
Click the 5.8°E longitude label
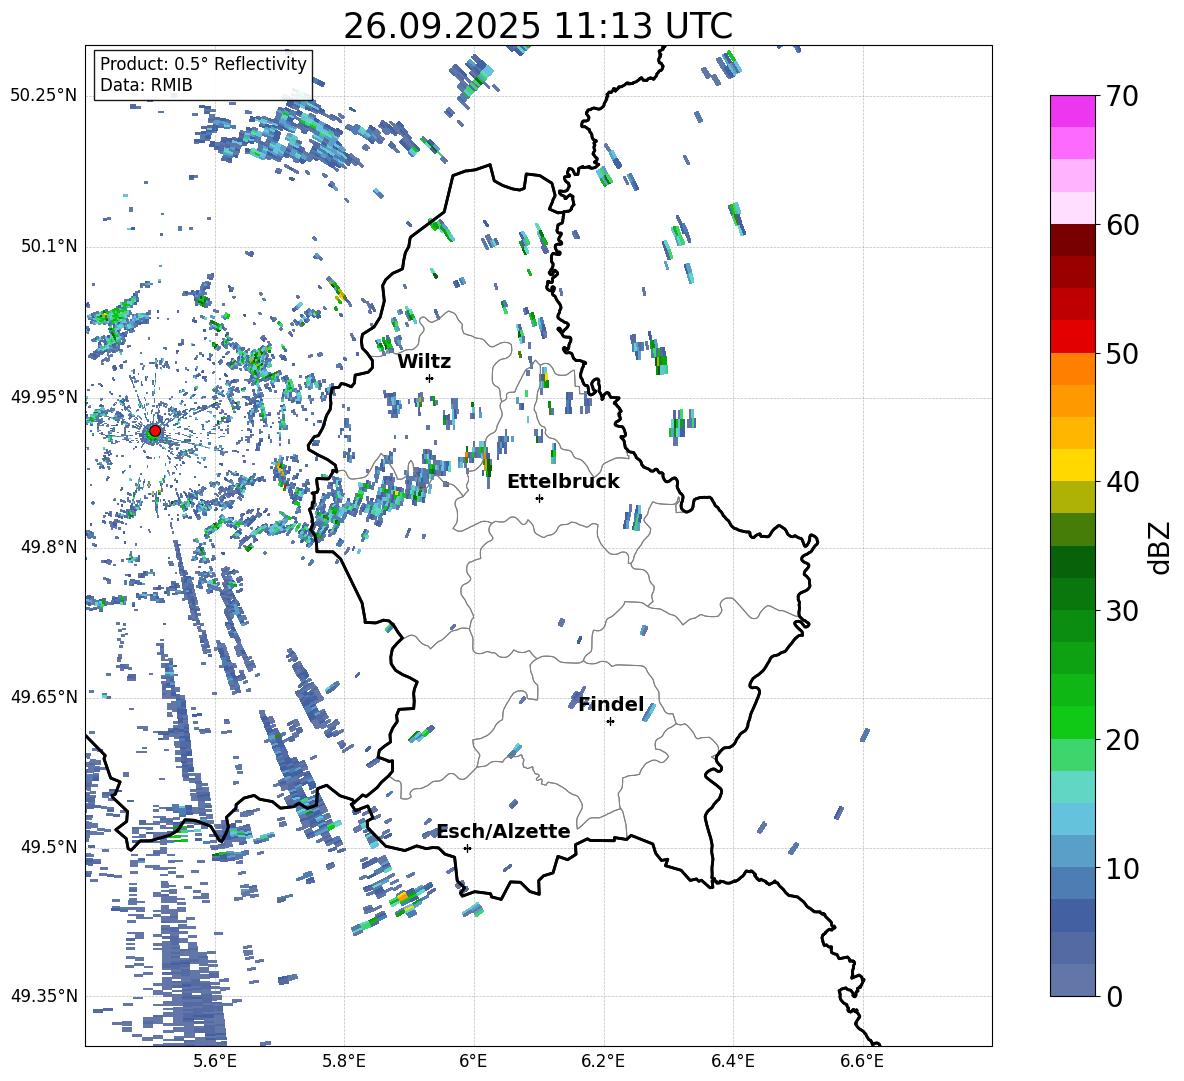point(344,1061)
